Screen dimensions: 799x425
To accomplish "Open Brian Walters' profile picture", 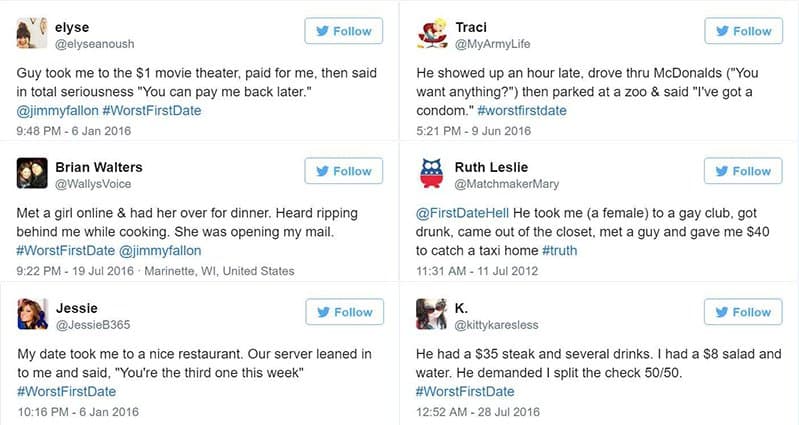I will pos(32,174).
